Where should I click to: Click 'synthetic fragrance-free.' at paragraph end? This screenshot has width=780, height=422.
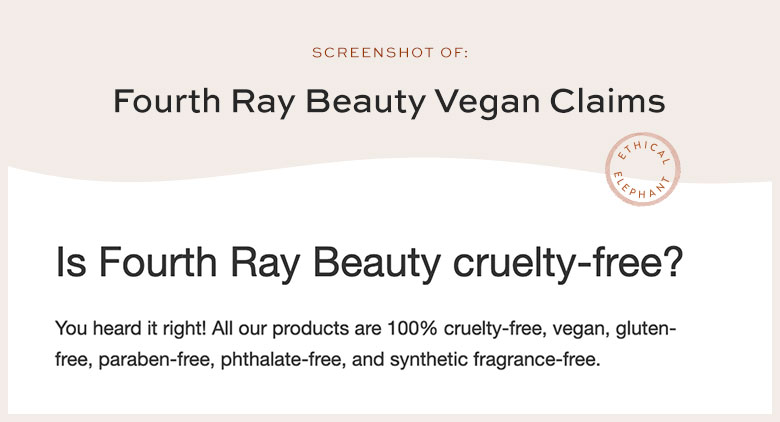click(495, 360)
